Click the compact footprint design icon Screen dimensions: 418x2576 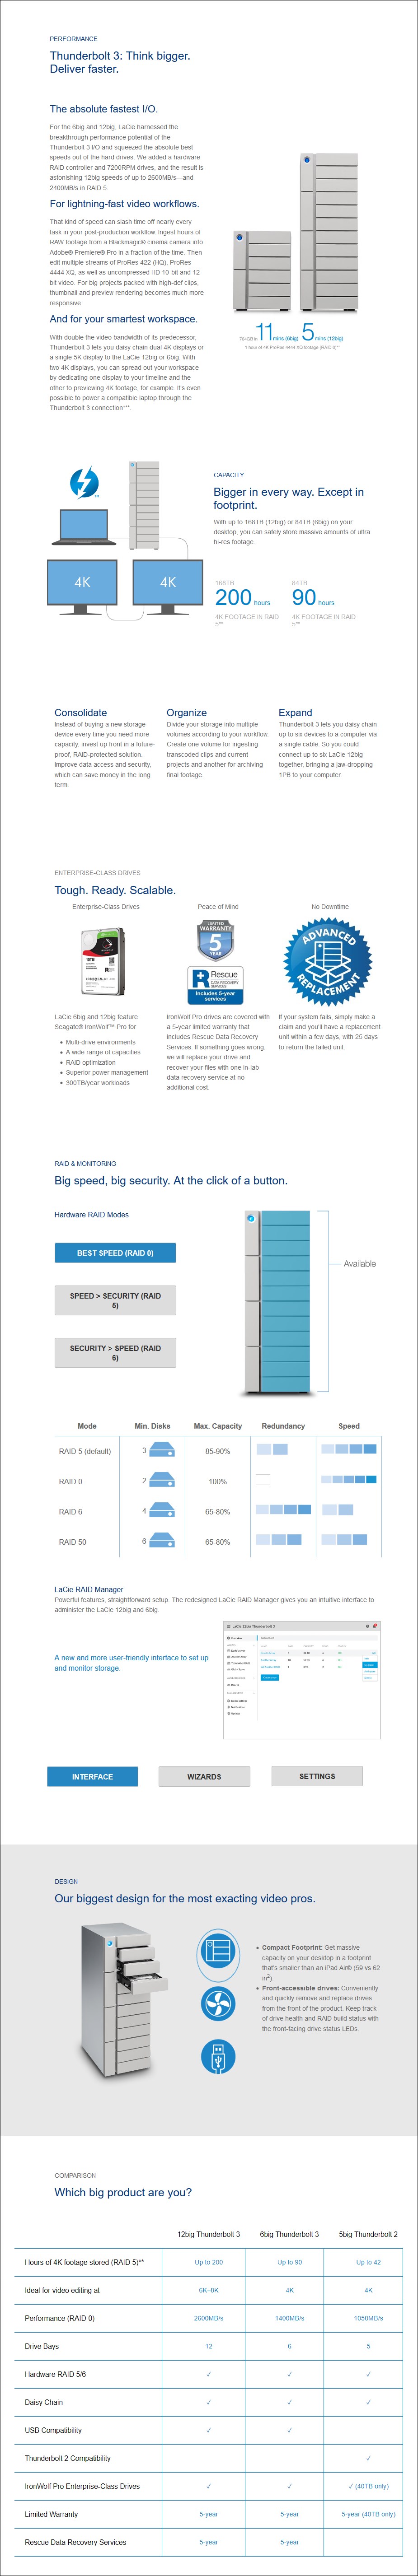pyautogui.click(x=218, y=1951)
